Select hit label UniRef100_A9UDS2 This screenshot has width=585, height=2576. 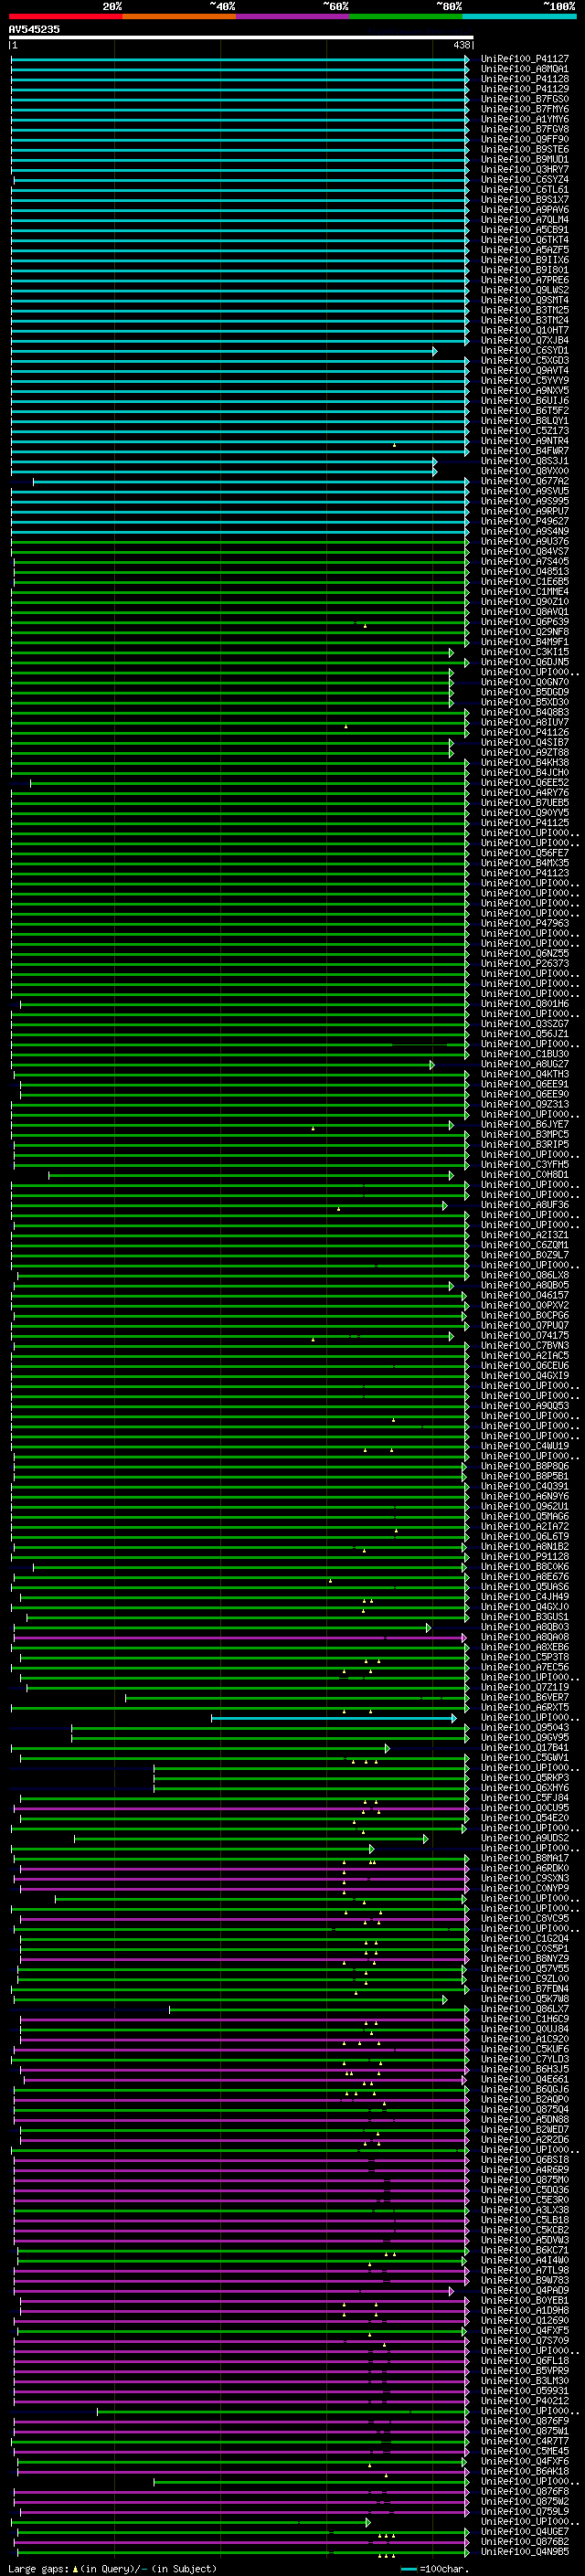tap(525, 1838)
